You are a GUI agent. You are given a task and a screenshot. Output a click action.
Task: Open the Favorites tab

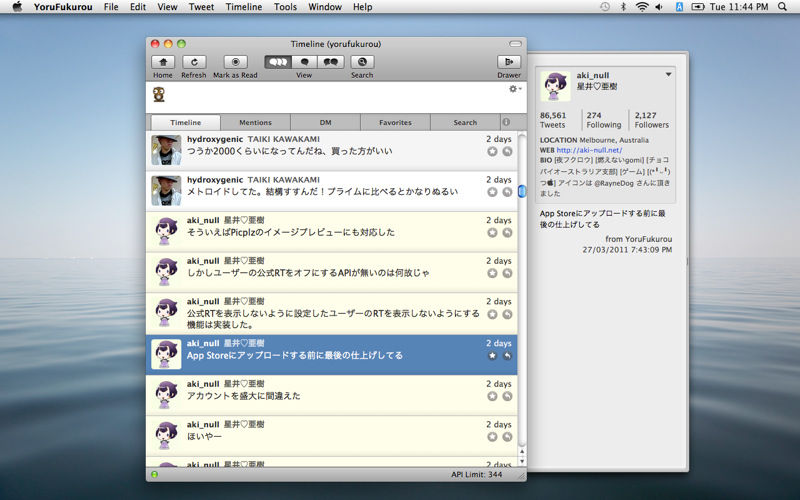pos(395,122)
